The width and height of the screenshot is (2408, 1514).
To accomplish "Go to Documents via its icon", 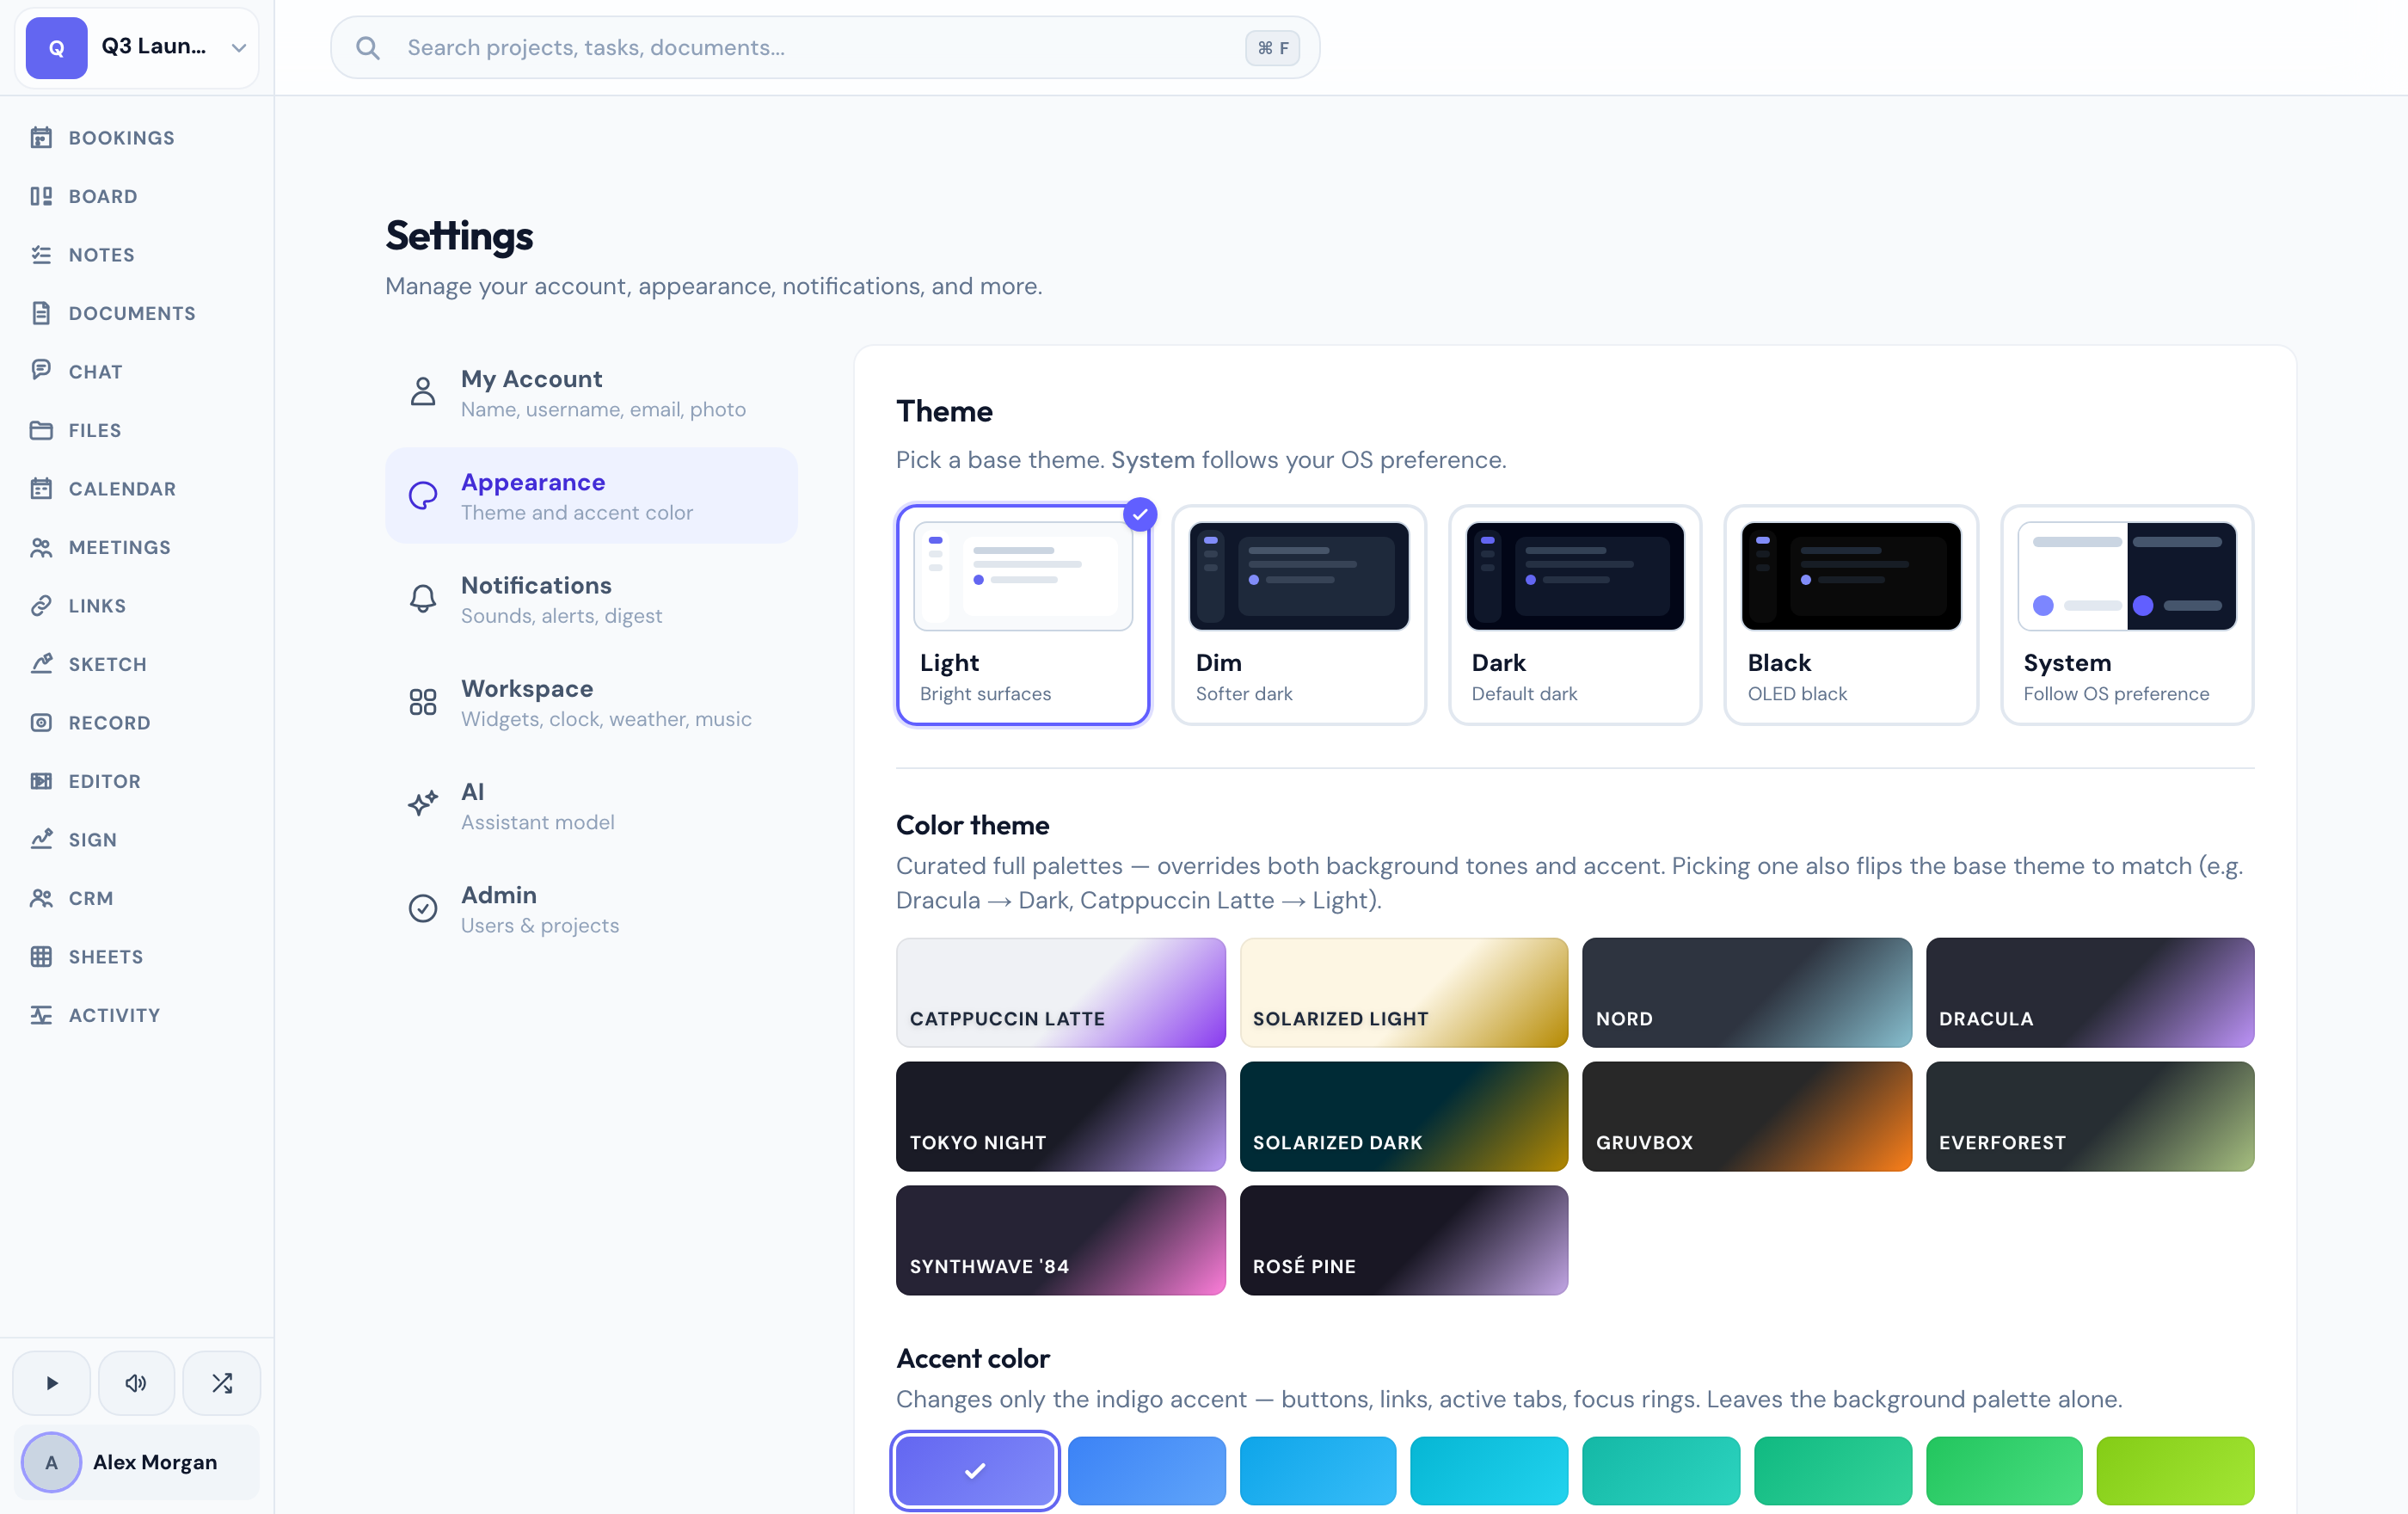I will (41, 313).
